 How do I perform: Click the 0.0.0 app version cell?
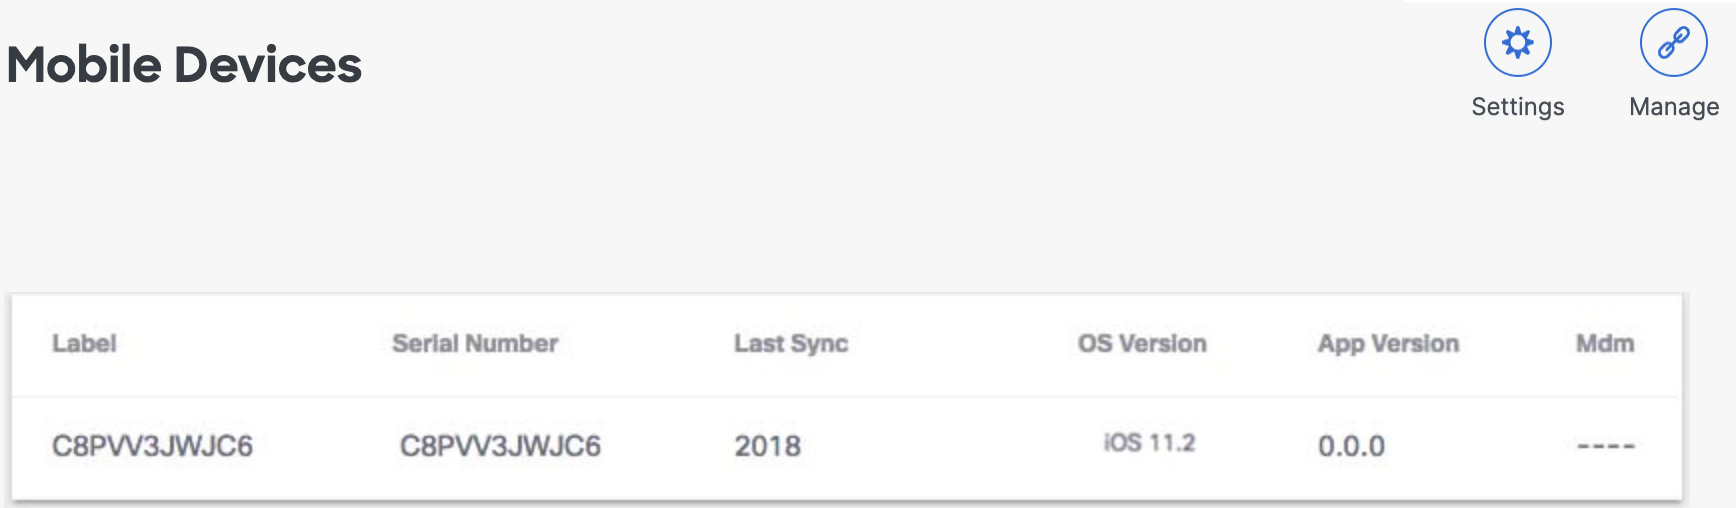[x=1351, y=446]
